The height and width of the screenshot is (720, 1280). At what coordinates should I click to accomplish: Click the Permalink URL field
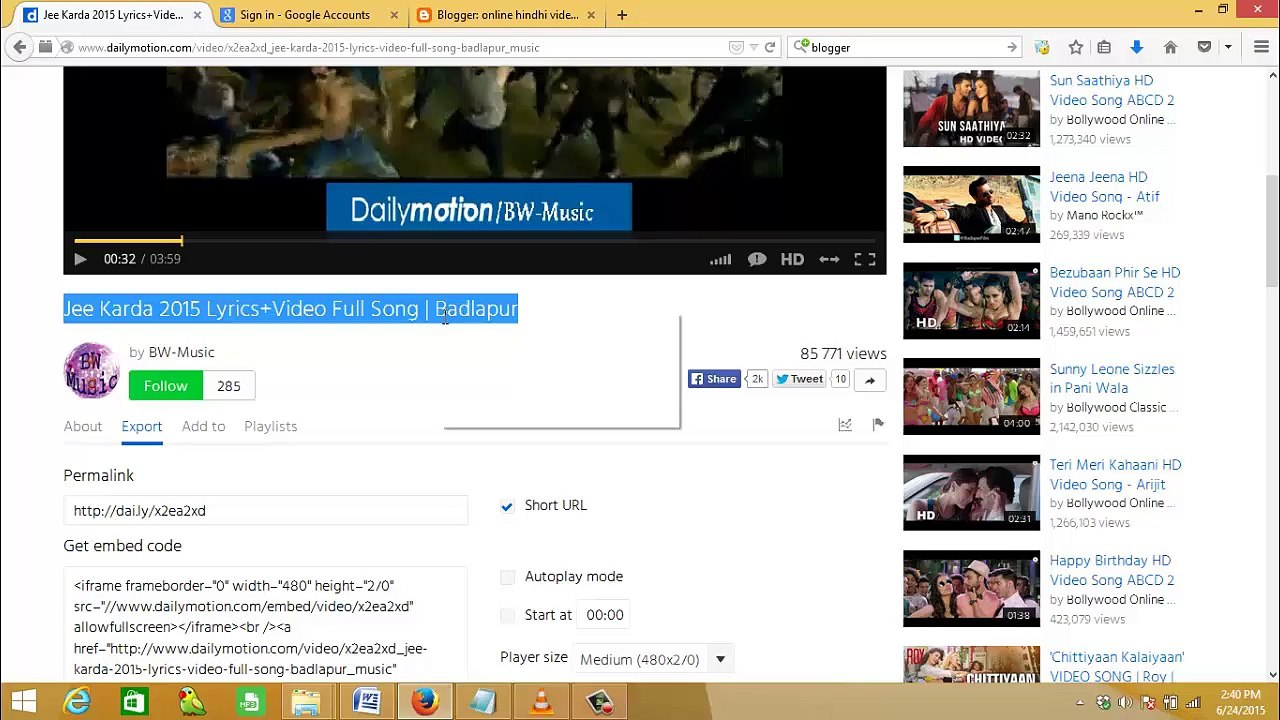pos(265,510)
